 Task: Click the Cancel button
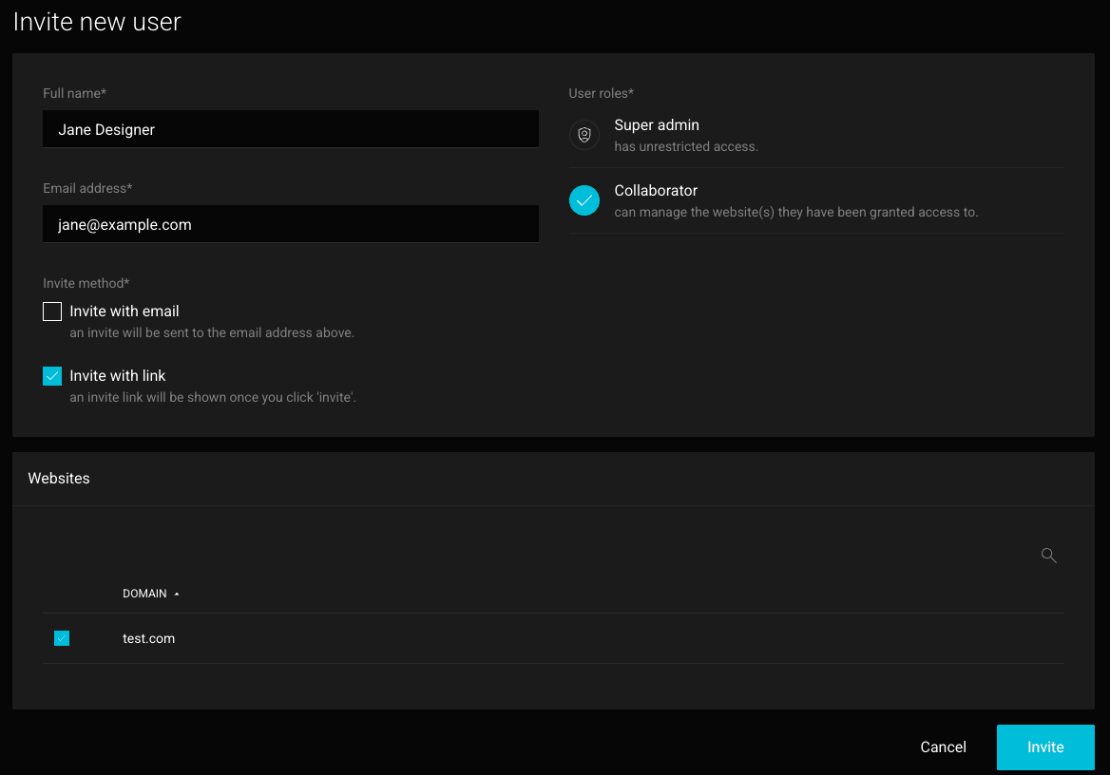[943, 747]
